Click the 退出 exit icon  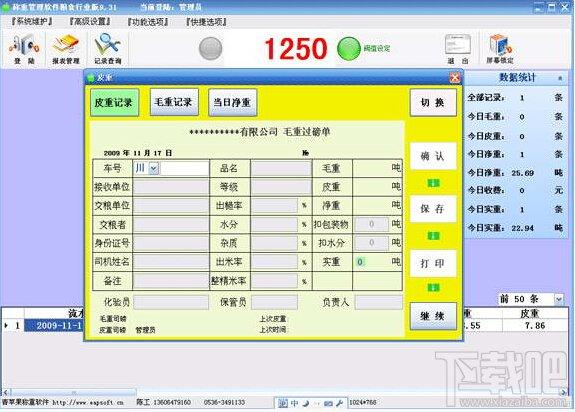pyautogui.click(x=458, y=49)
